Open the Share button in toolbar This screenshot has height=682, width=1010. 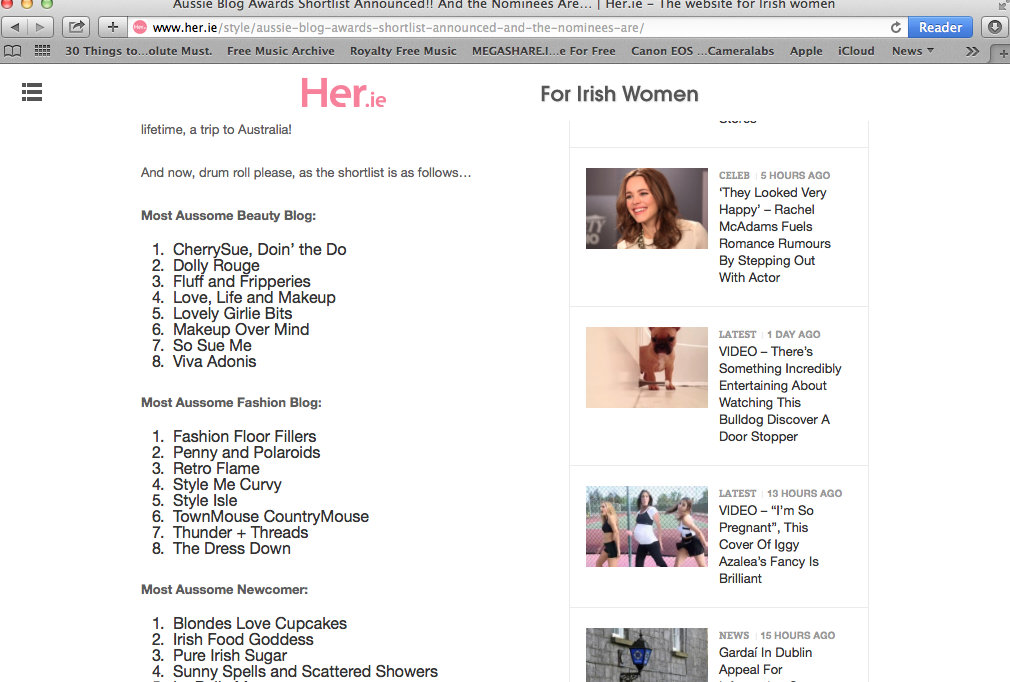[x=76, y=27]
